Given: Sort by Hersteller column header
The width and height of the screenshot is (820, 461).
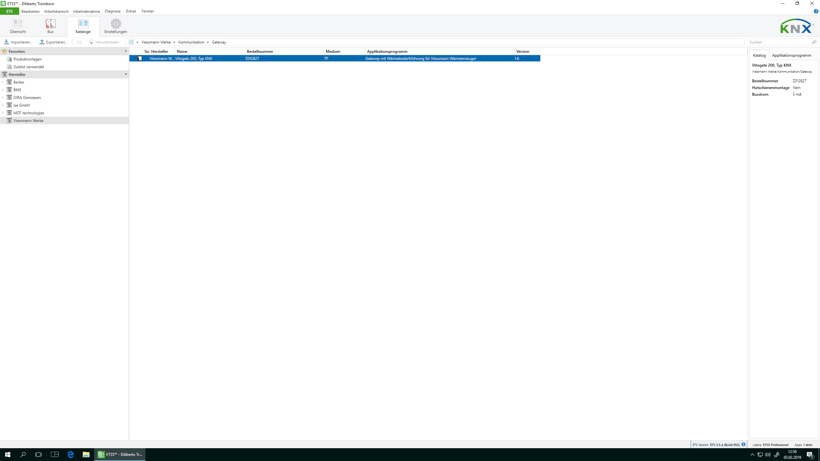Looking at the screenshot, I should point(162,51).
